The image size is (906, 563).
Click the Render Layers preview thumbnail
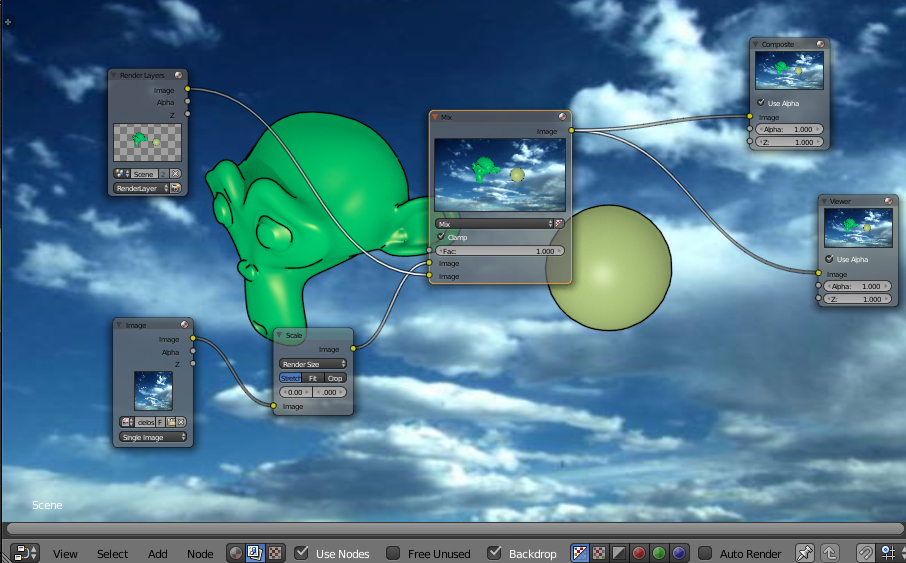click(147, 142)
